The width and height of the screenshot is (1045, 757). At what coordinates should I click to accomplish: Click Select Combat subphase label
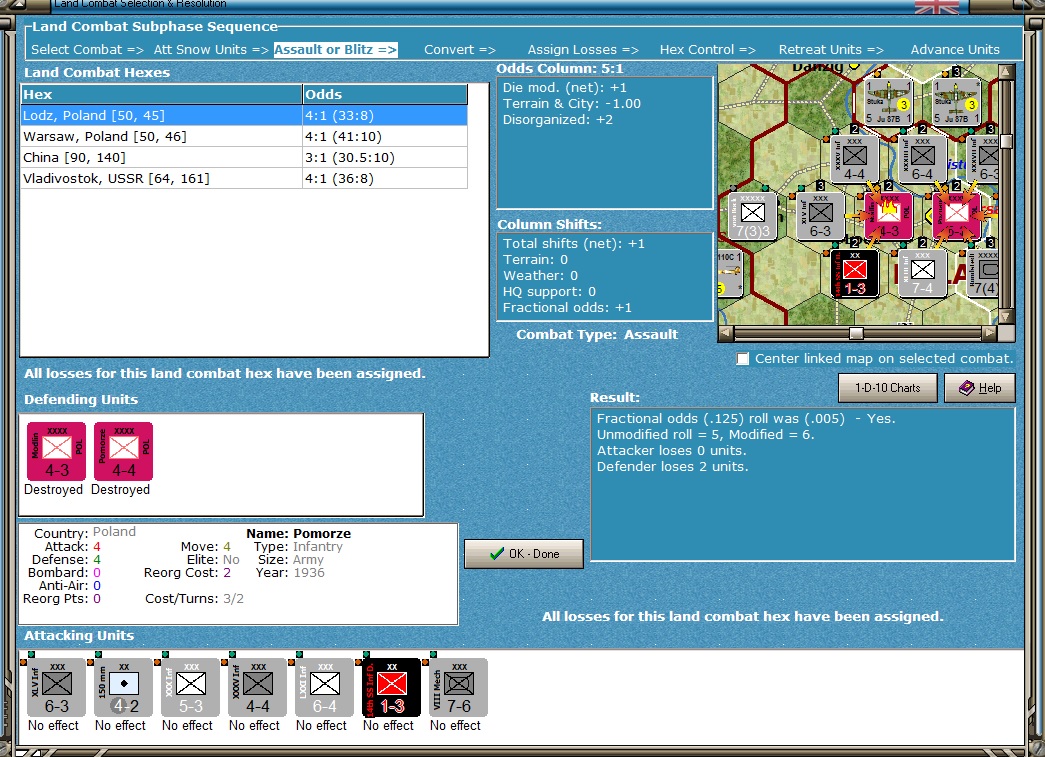[87, 49]
